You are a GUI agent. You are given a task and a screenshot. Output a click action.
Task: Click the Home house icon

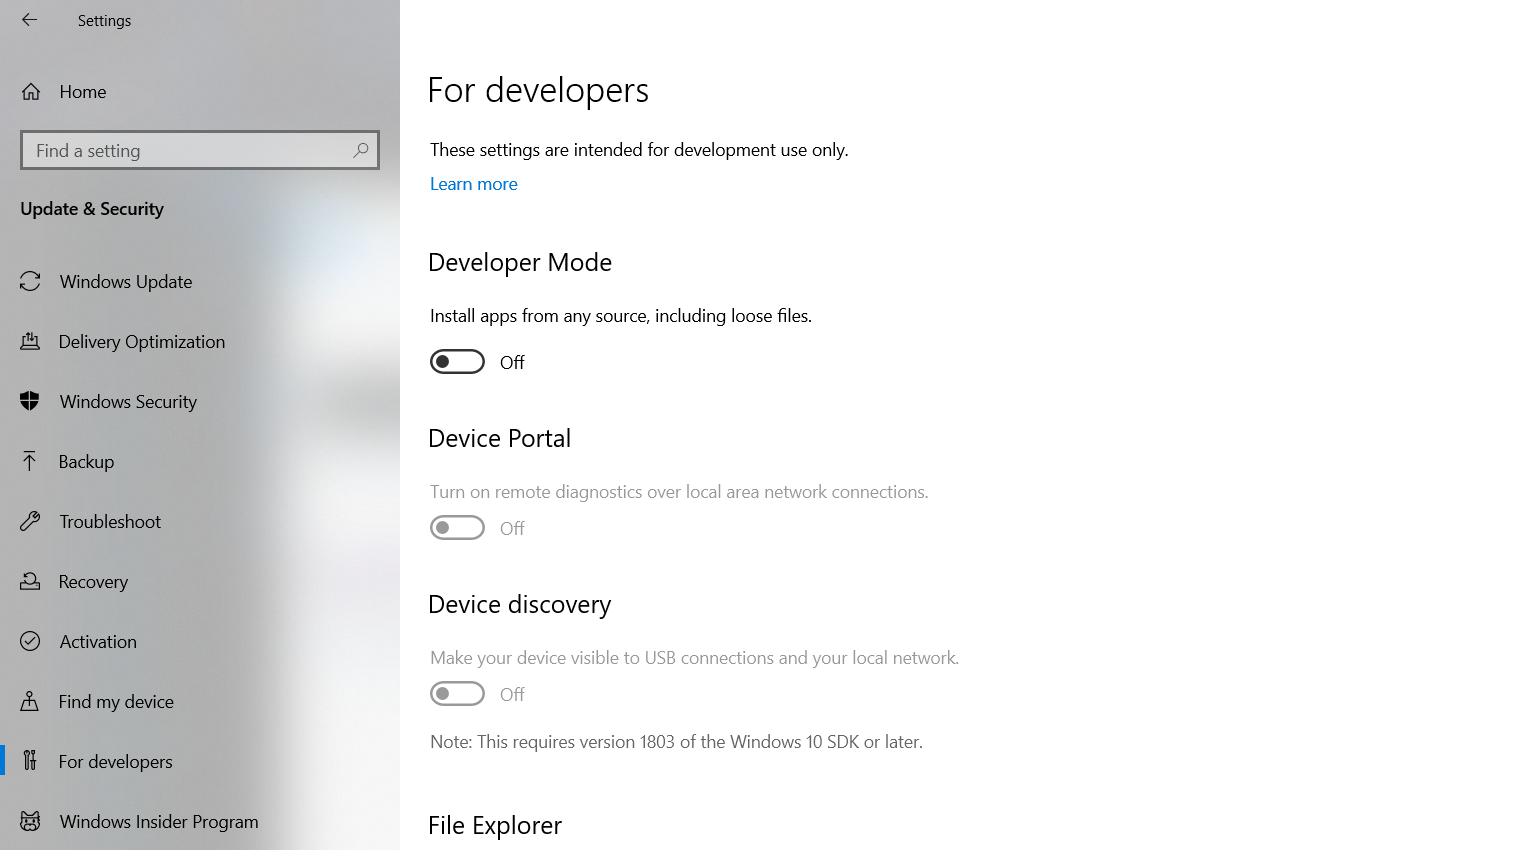pos(31,92)
